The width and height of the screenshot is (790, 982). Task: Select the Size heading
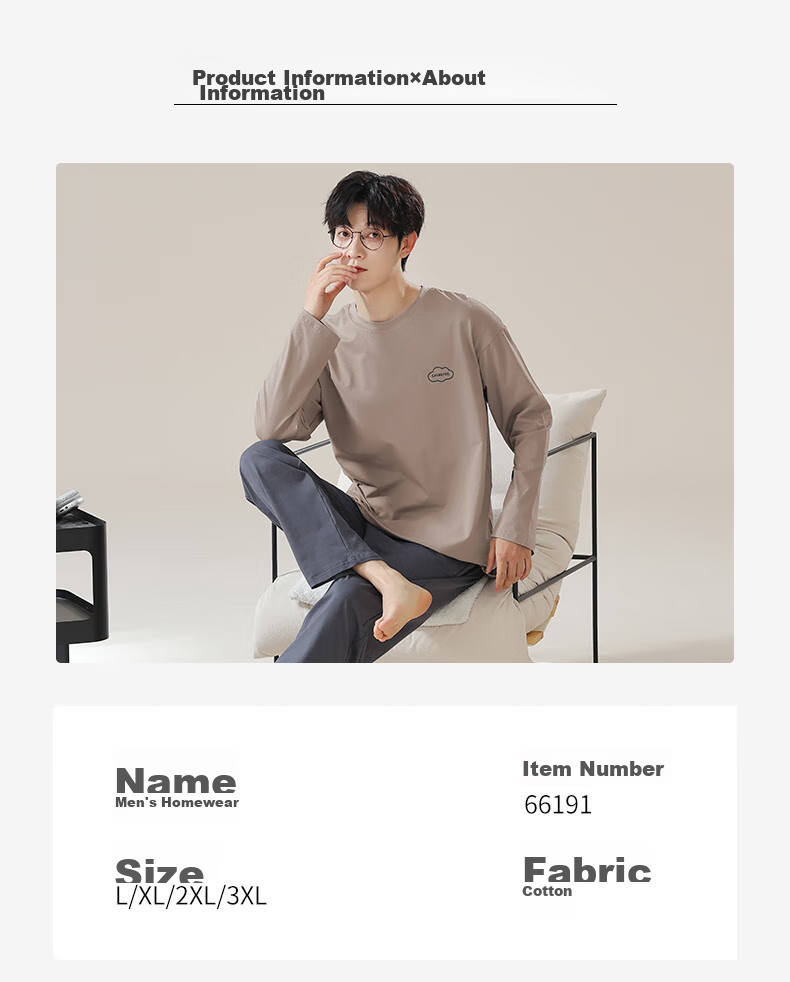pos(159,871)
